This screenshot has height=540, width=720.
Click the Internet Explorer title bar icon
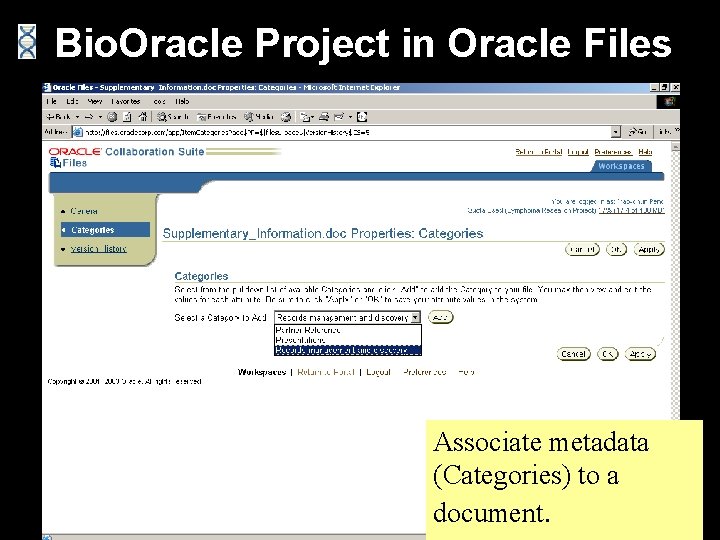[x=46, y=87]
